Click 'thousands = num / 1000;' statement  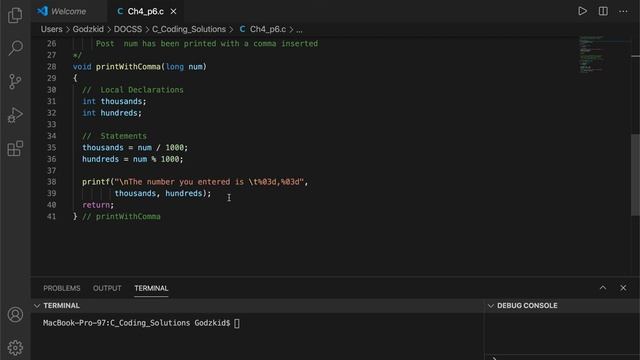pos(135,147)
